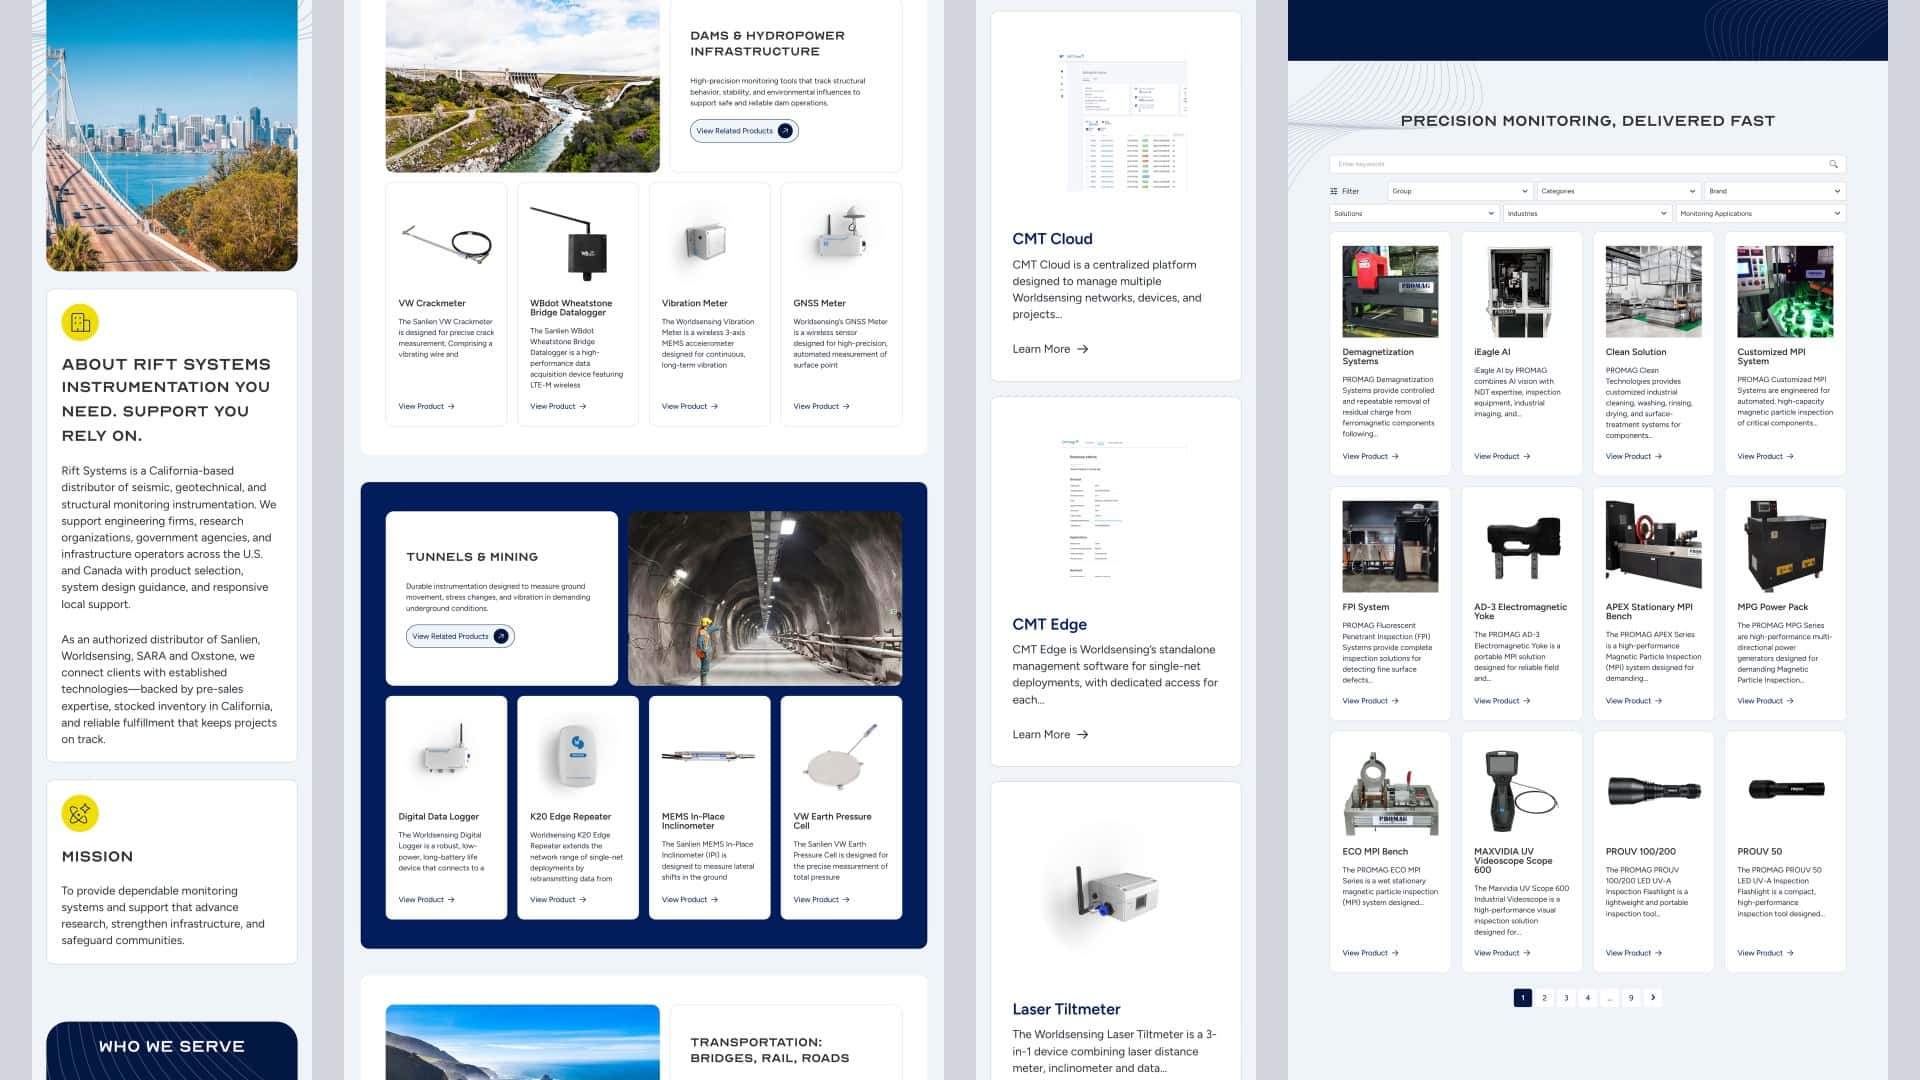Click the yellow Mission sparkle icon
1920x1080 pixels.
click(80, 814)
